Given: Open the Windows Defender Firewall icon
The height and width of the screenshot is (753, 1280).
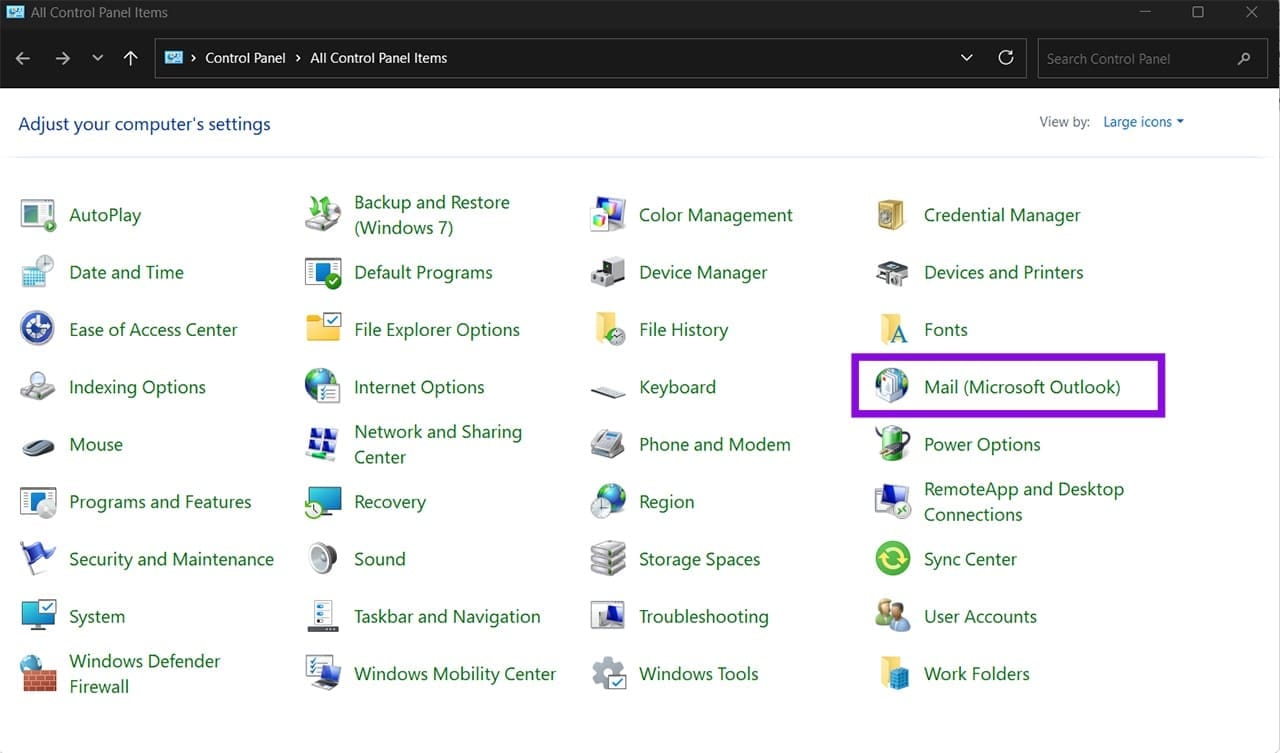Looking at the screenshot, I should point(38,674).
